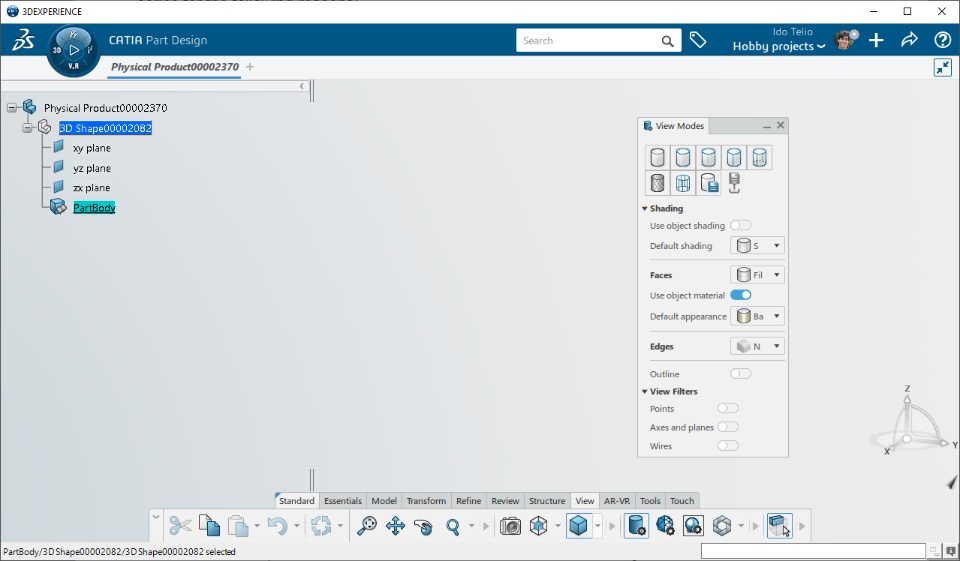Choose the fourth cylinder view mode icon
Image resolution: width=960 pixels, height=561 pixels.
coord(734,157)
